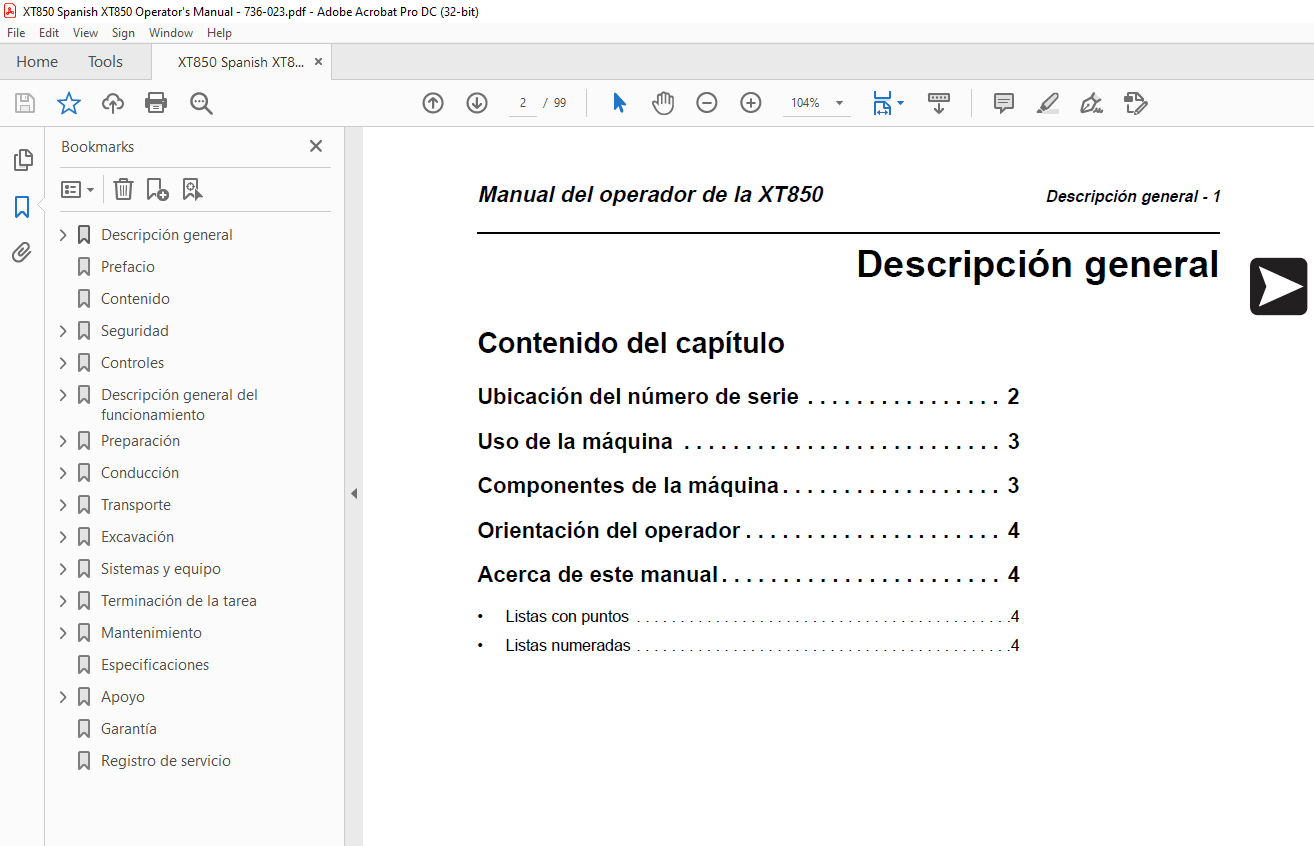Viewport: 1314px width, 846px height.
Task: Click the 104% zoom value field
Action: click(805, 103)
